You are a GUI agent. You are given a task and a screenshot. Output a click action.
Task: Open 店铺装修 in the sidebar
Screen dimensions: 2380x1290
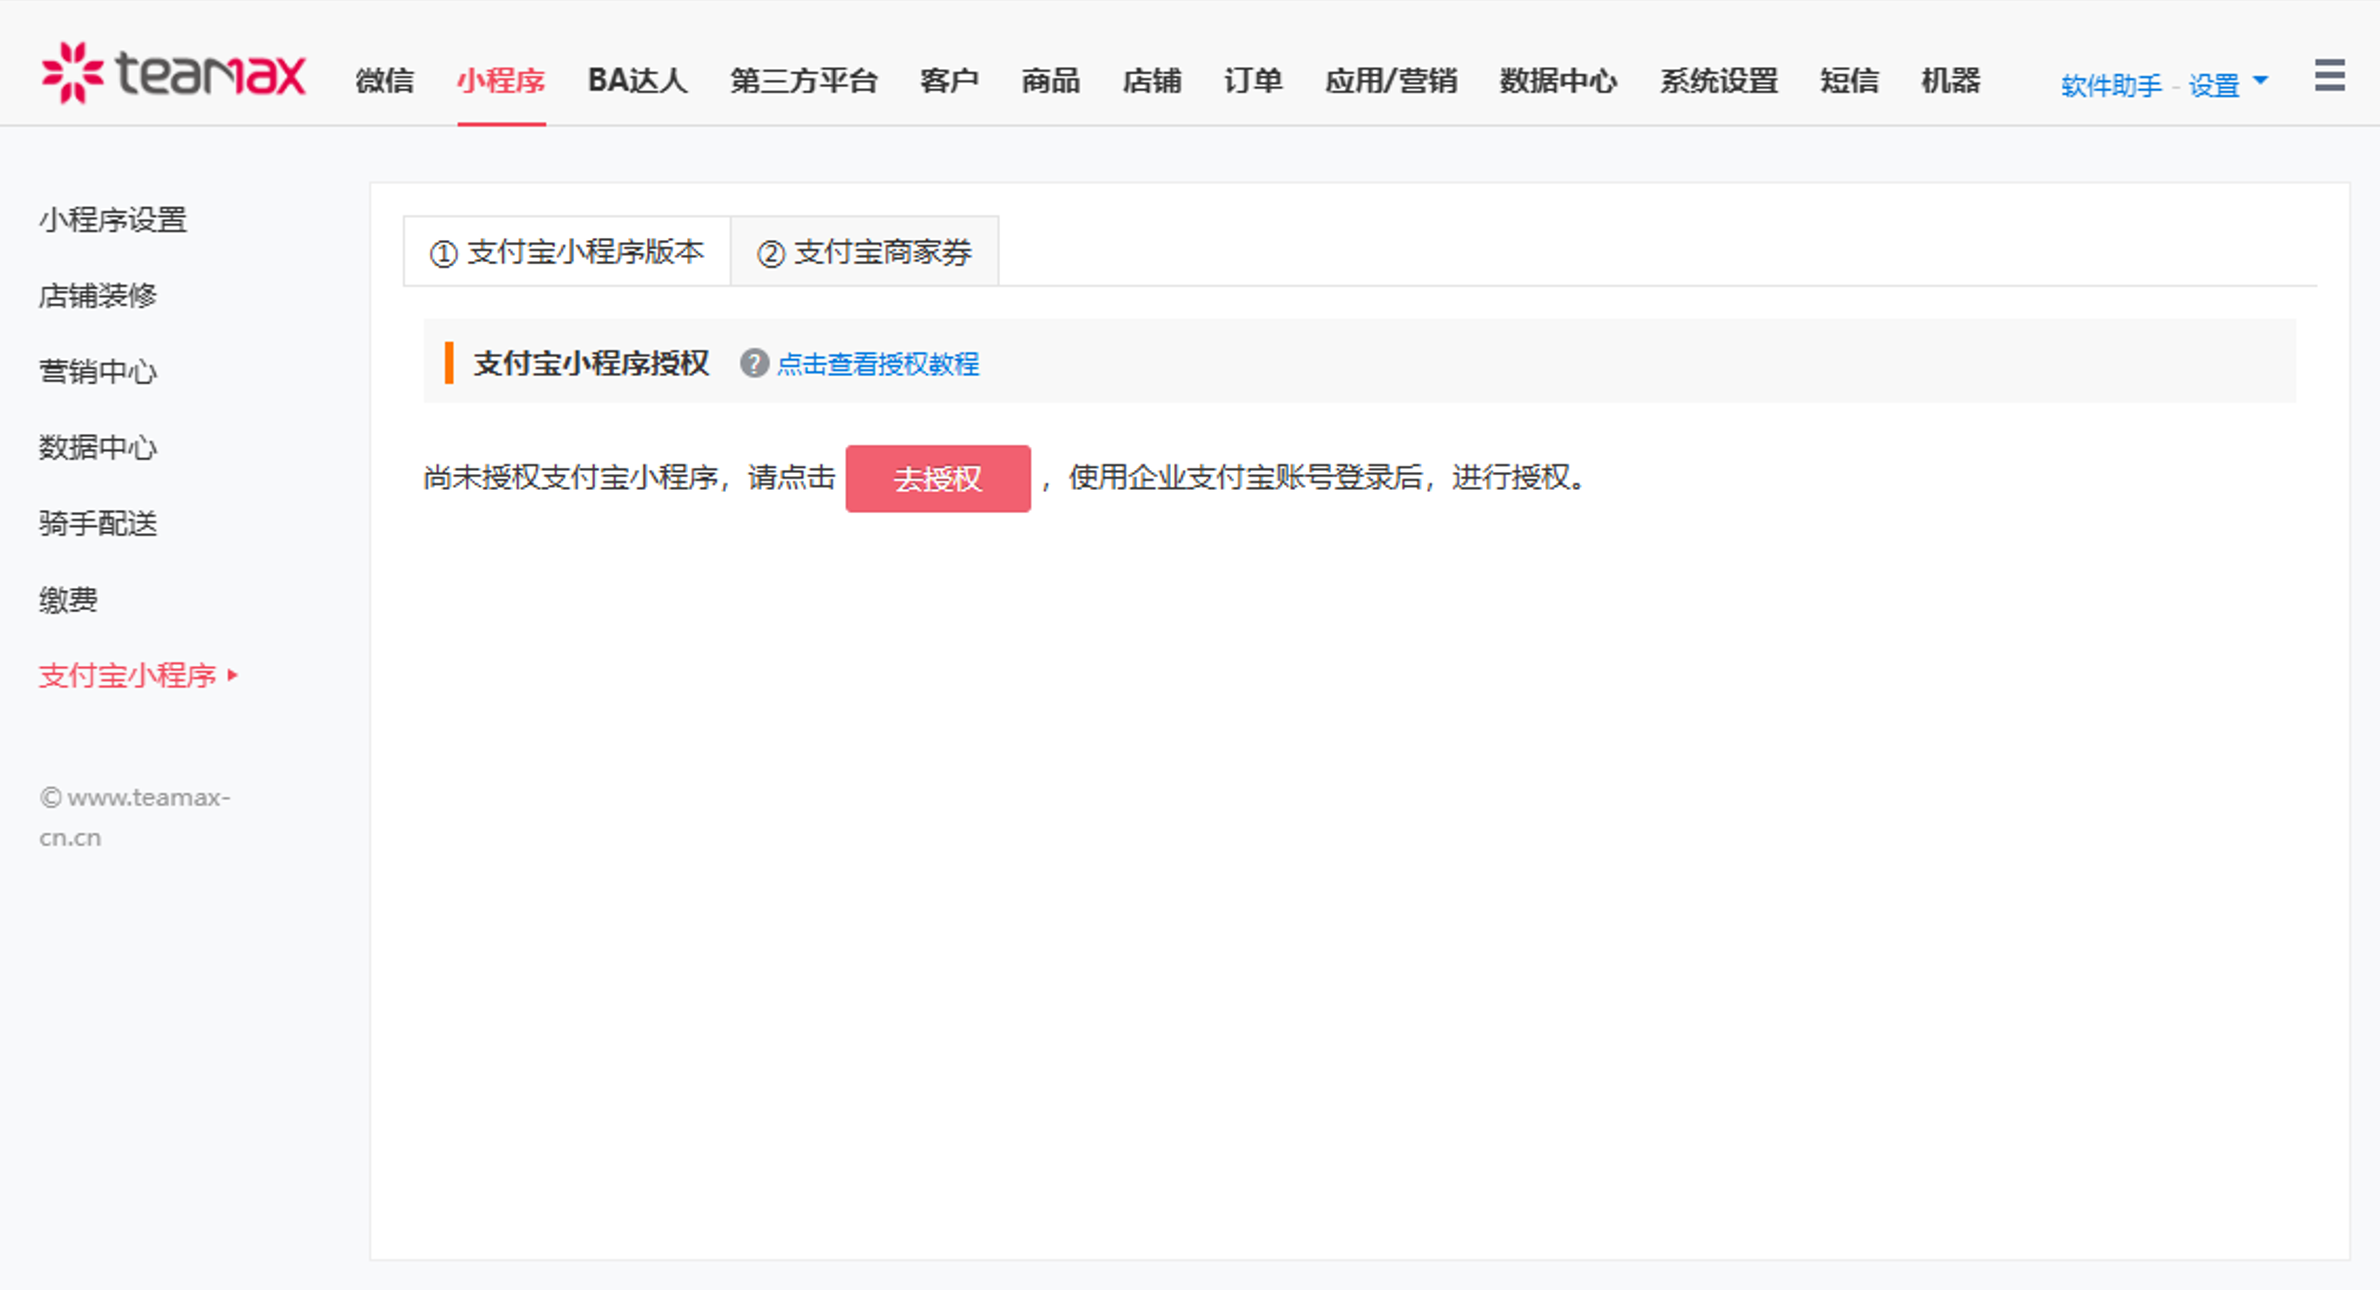98,295
